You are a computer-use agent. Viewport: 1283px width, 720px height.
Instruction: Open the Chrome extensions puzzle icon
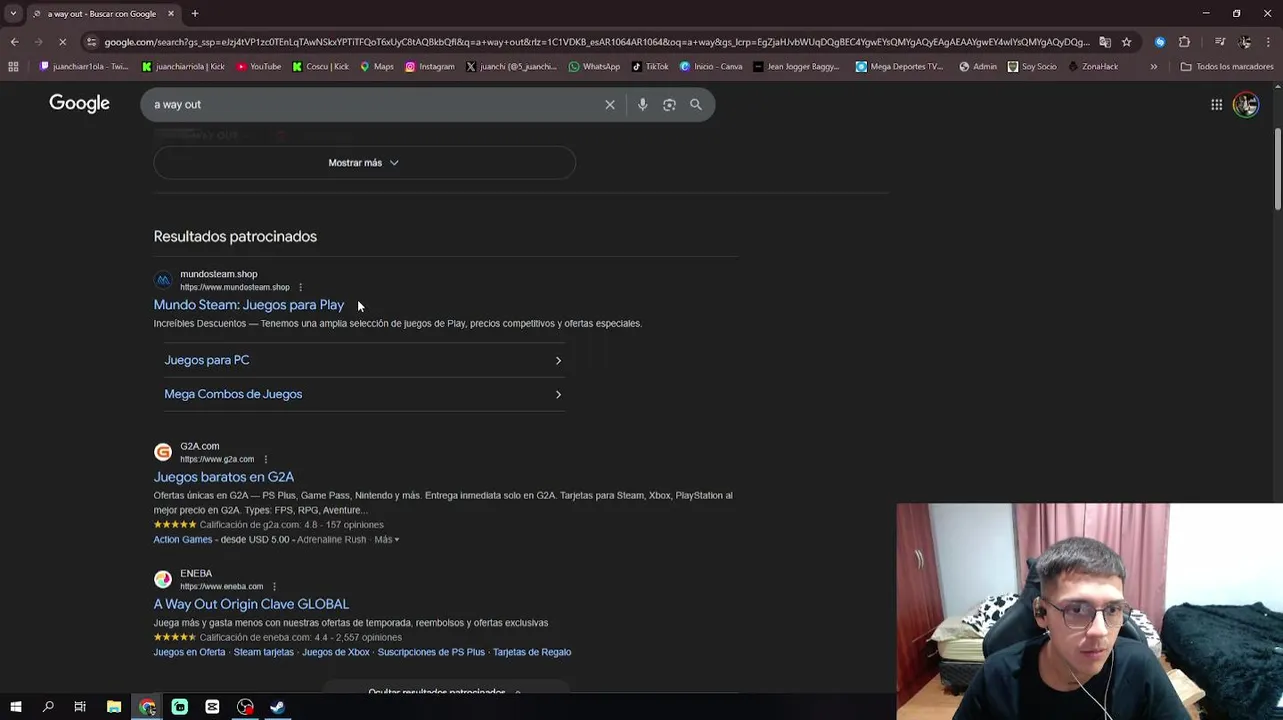(x=1184, y=42)
